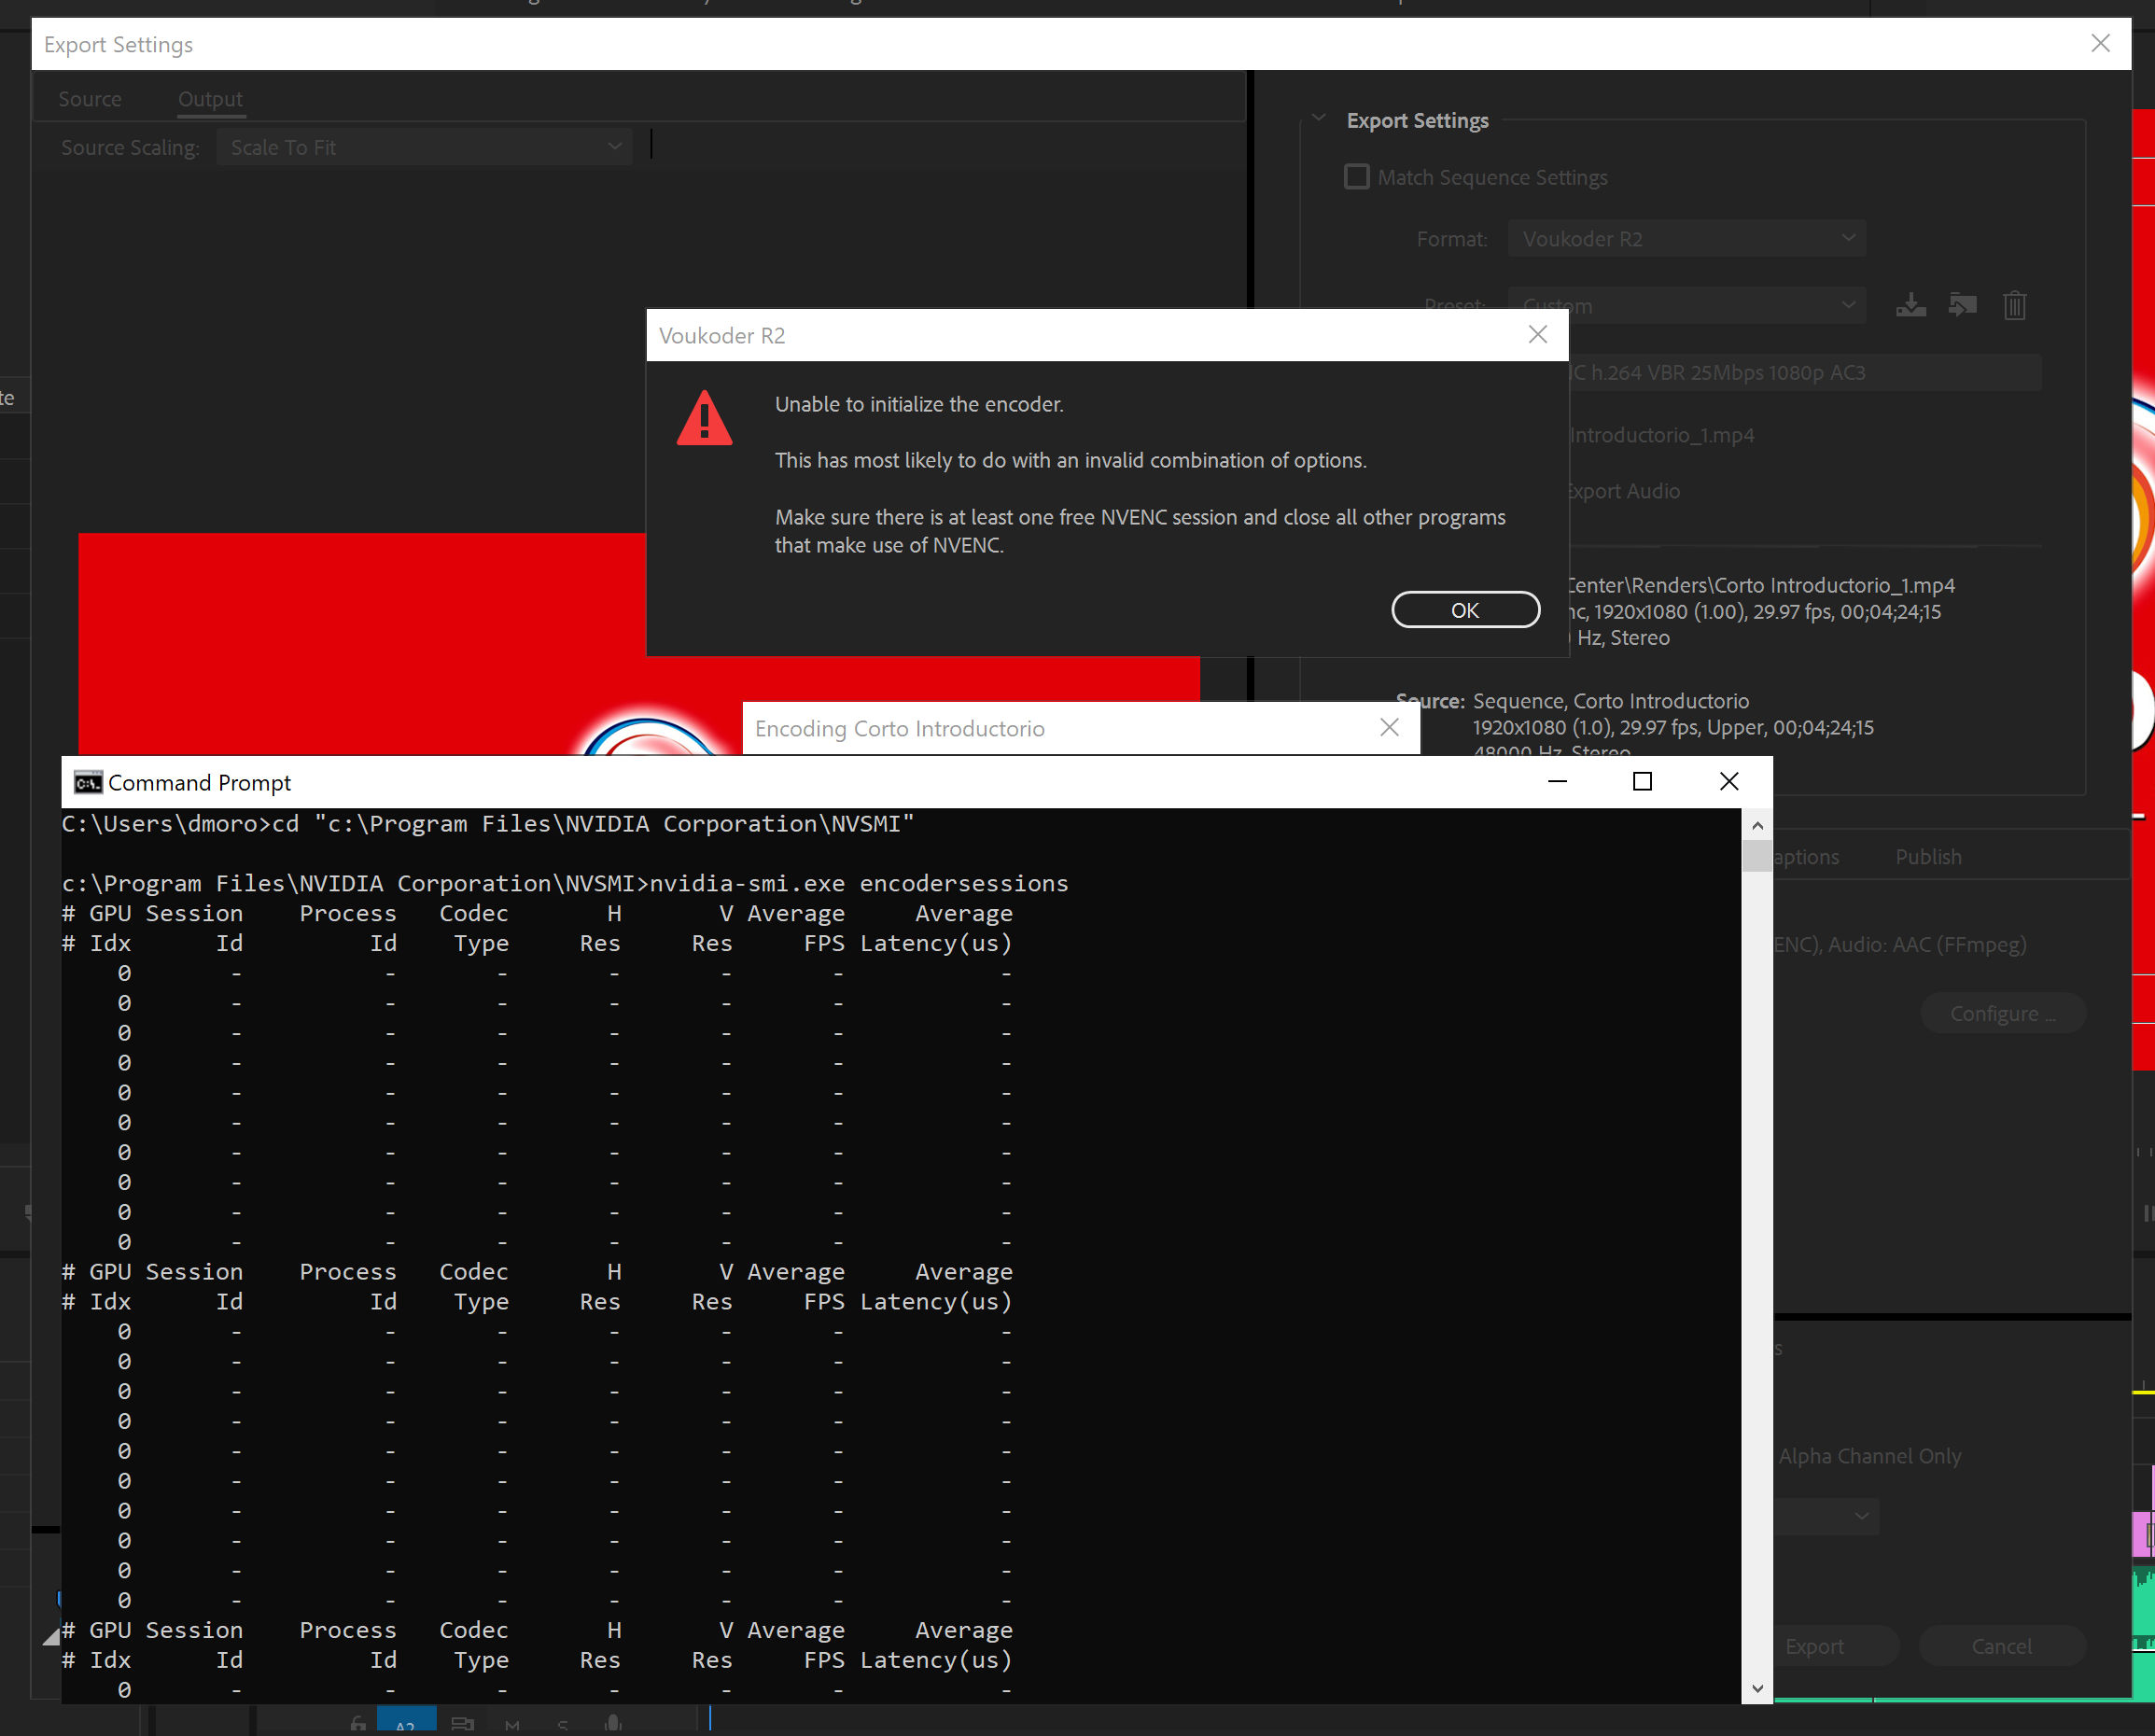Click the Save Preset download icon
The image size is (2155, 1736).
click(1910, 305)
